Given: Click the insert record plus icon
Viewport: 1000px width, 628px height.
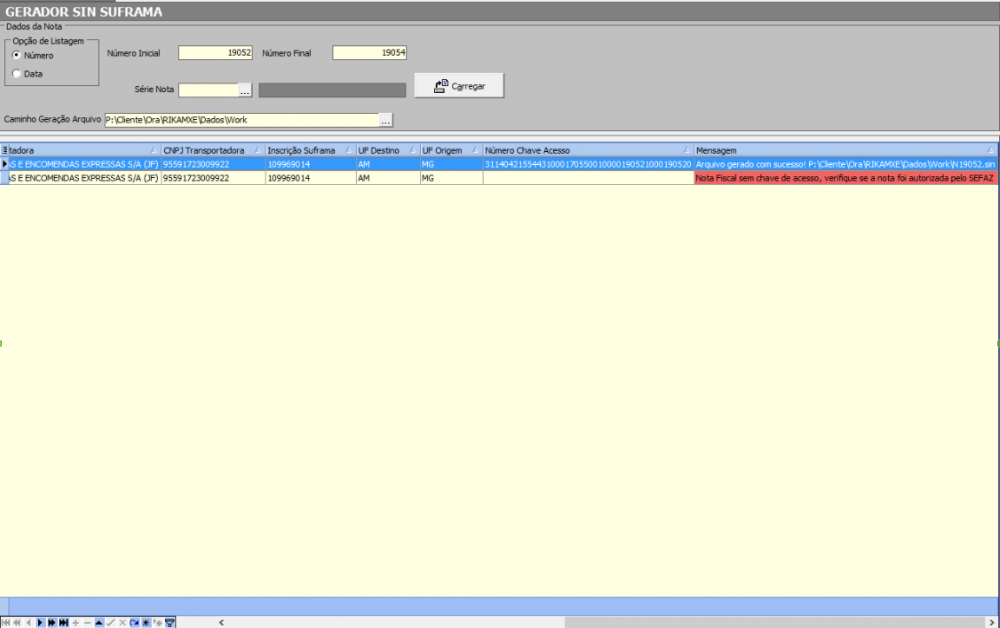Looking at the screenshot, I should pos(75,622).
